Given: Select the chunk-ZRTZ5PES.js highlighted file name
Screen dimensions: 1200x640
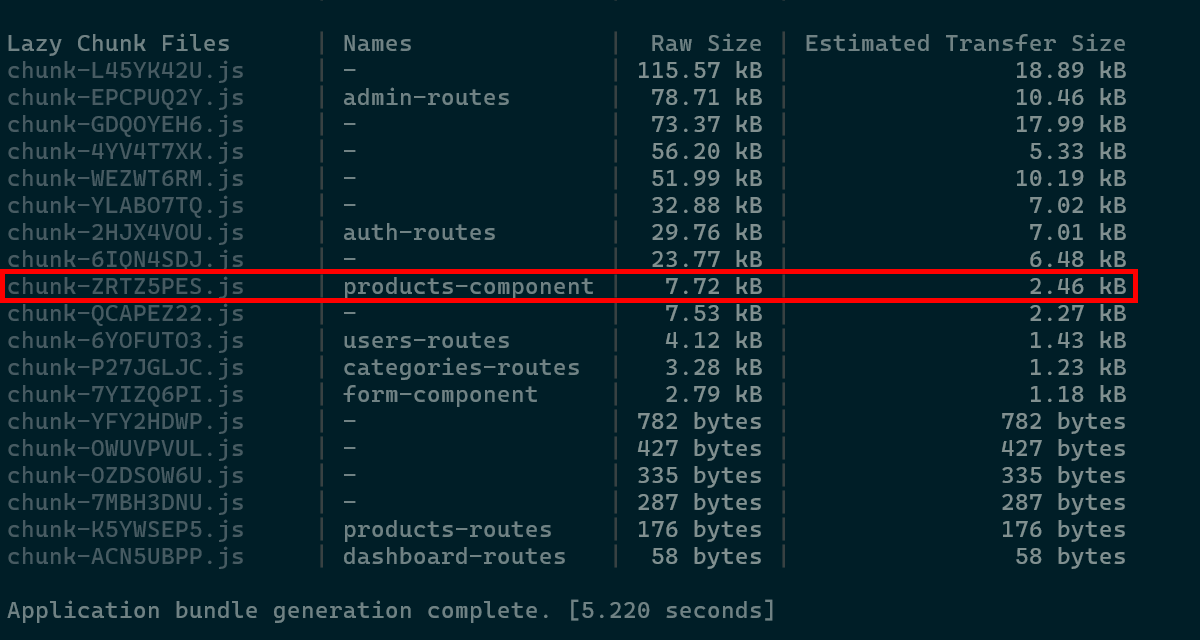Looking at the screenshot, I should coord(125,287).
